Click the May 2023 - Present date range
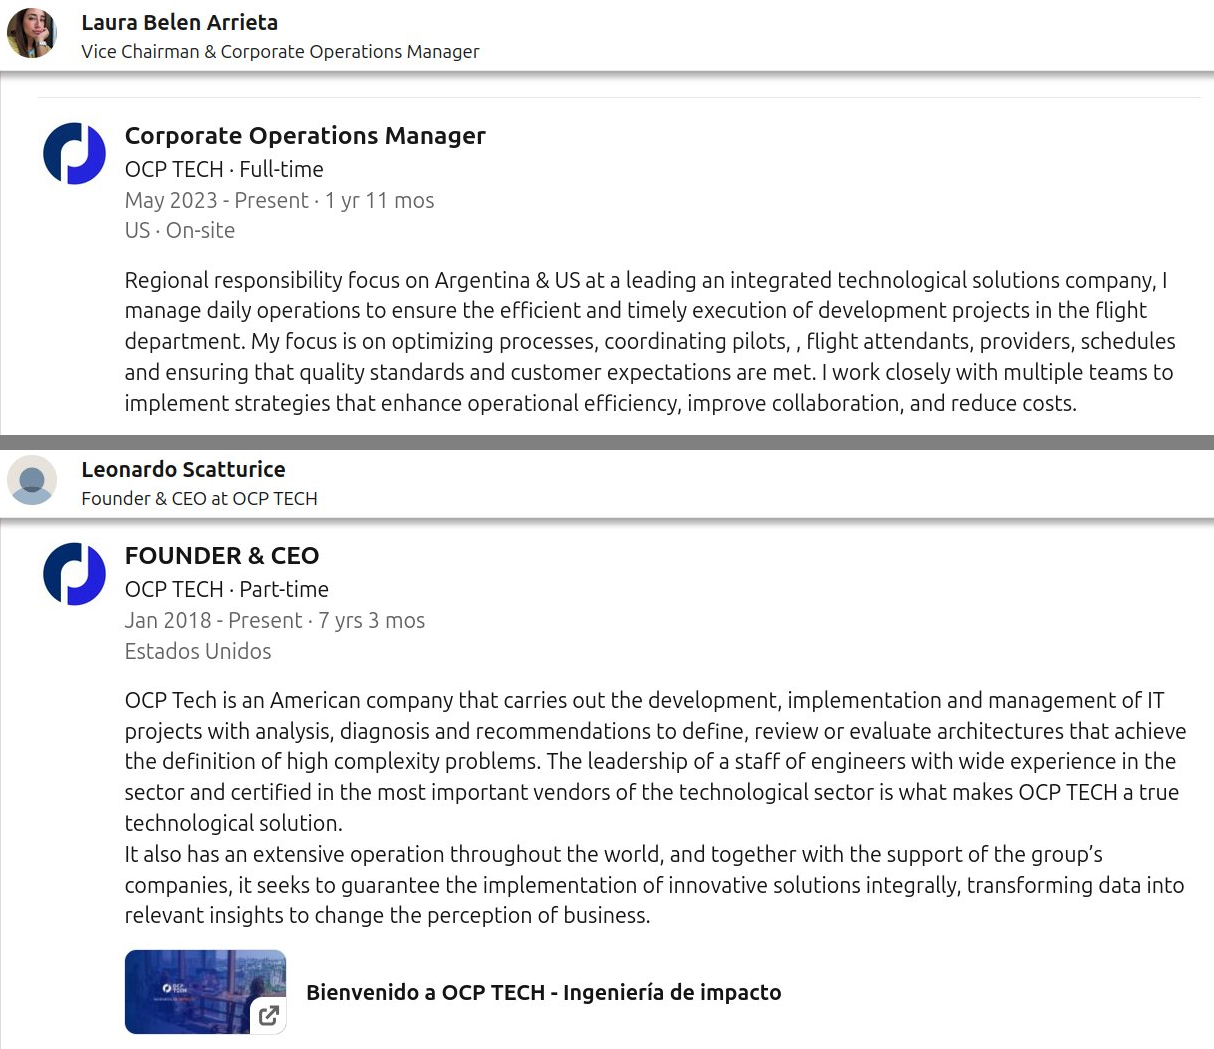 [217, 200]
